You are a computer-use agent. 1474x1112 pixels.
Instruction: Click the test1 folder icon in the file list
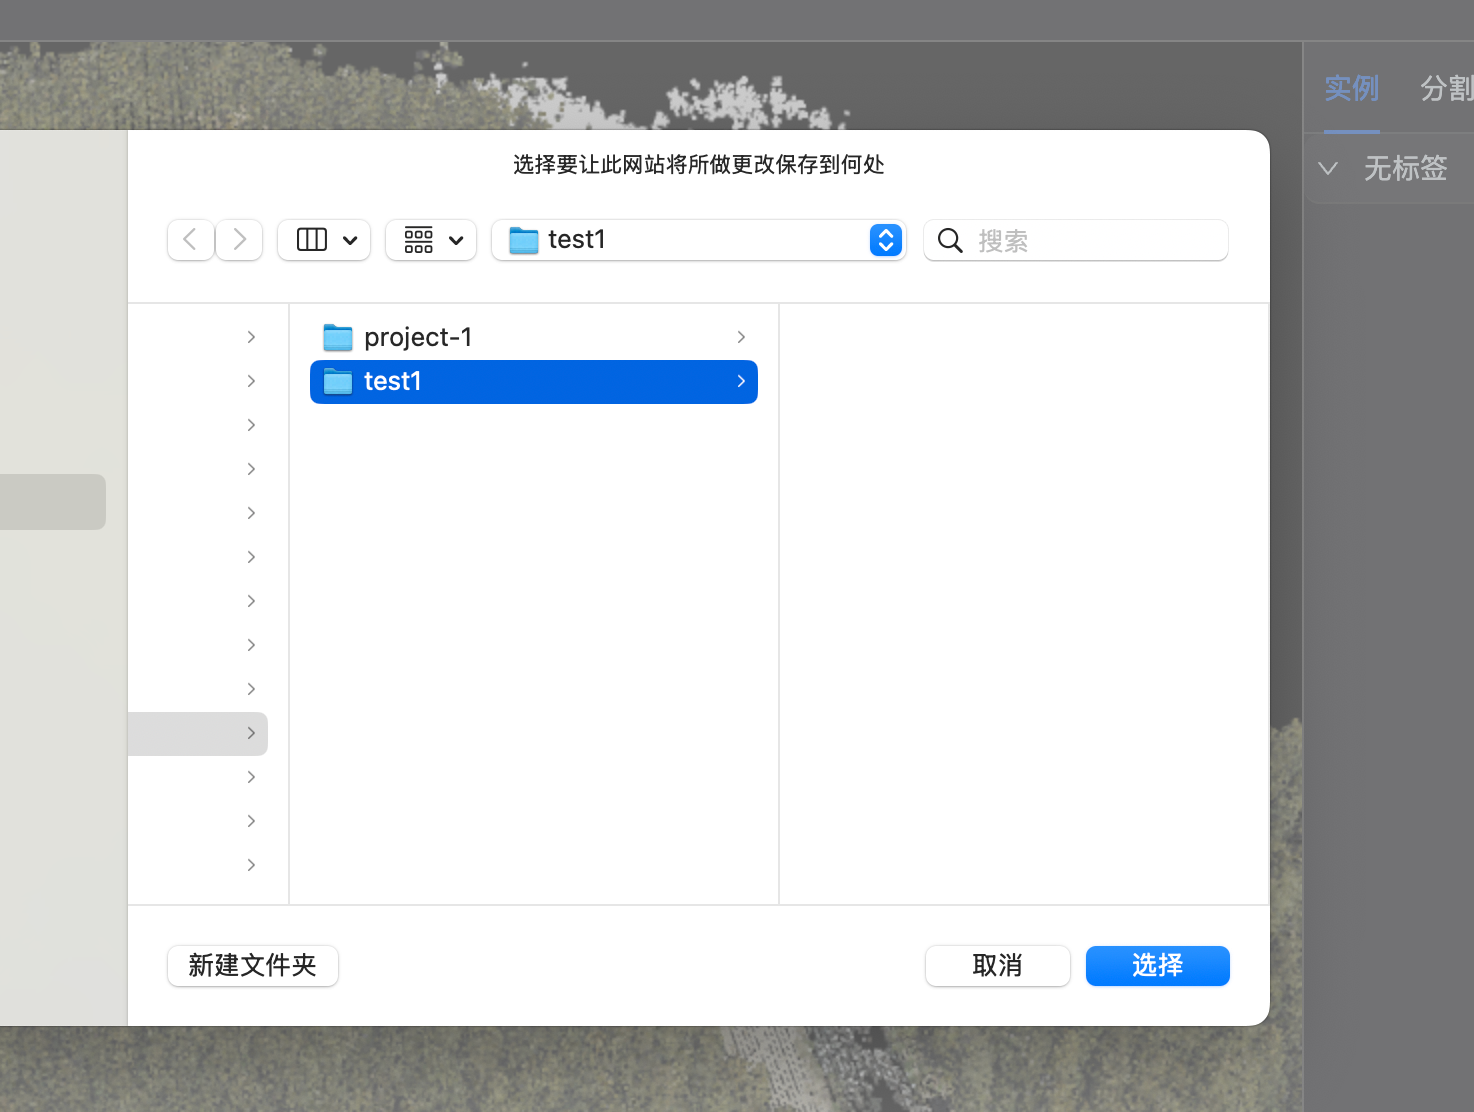(337, 381)
